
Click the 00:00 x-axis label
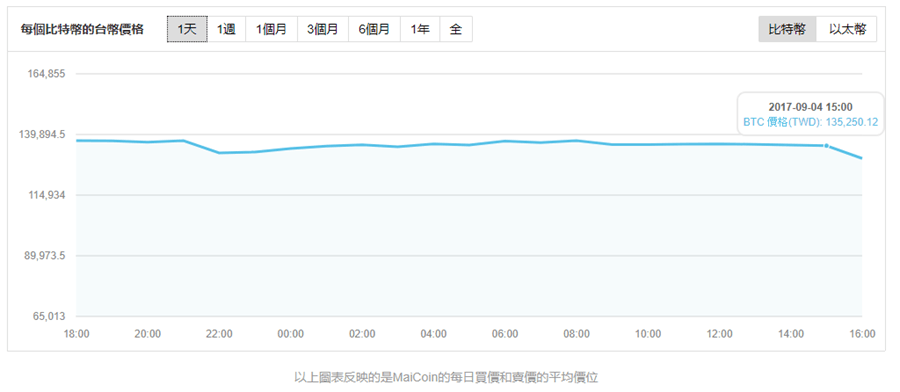(290, 334)
